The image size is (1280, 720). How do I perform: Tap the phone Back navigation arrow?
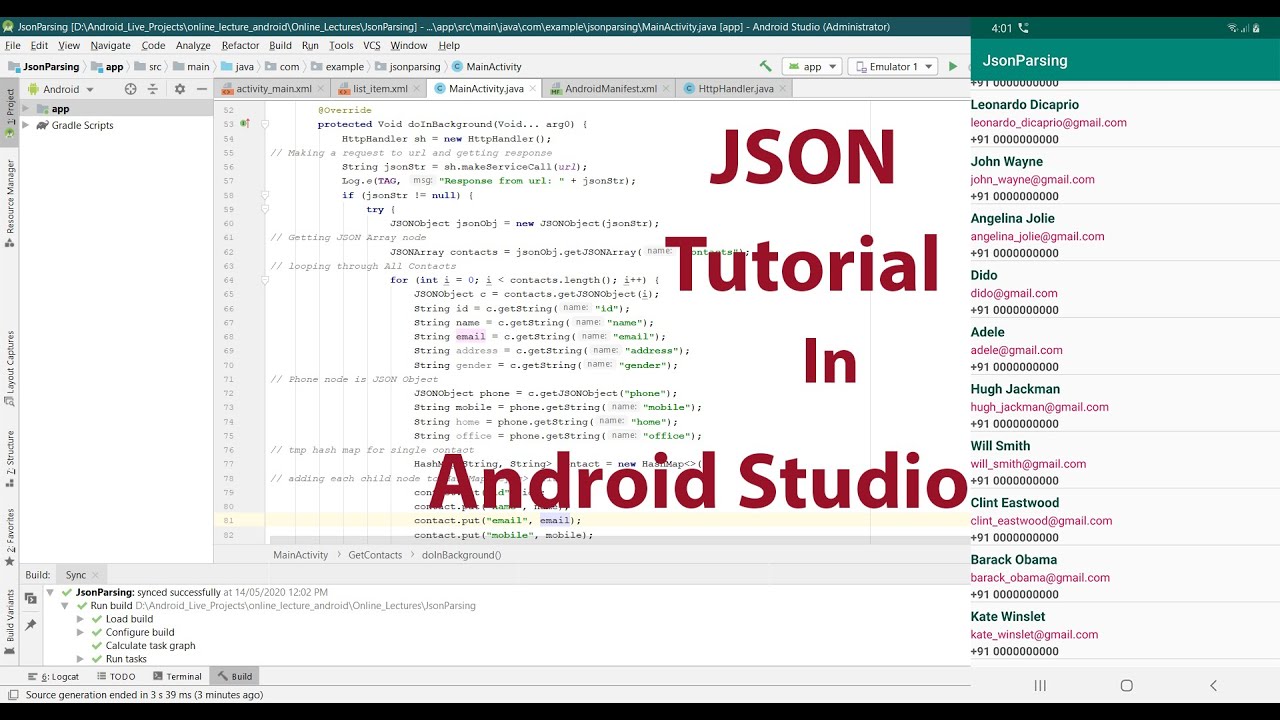[x=1213, y=685]
